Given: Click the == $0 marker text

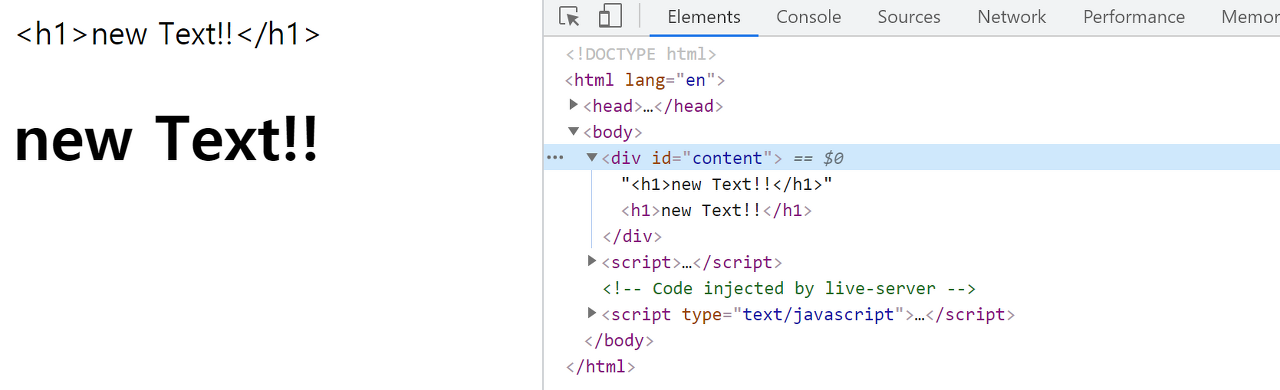Looking at the screenshot, I should coord(818,158).
